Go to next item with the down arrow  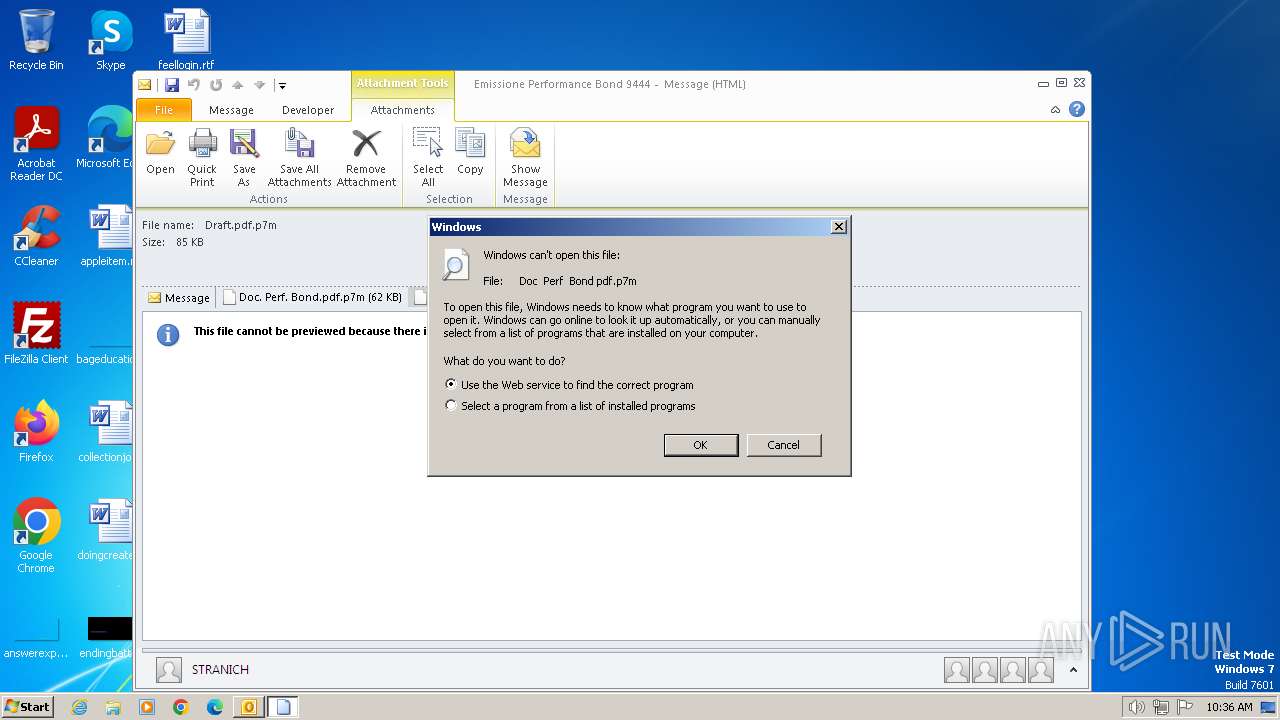pos(259,85)
